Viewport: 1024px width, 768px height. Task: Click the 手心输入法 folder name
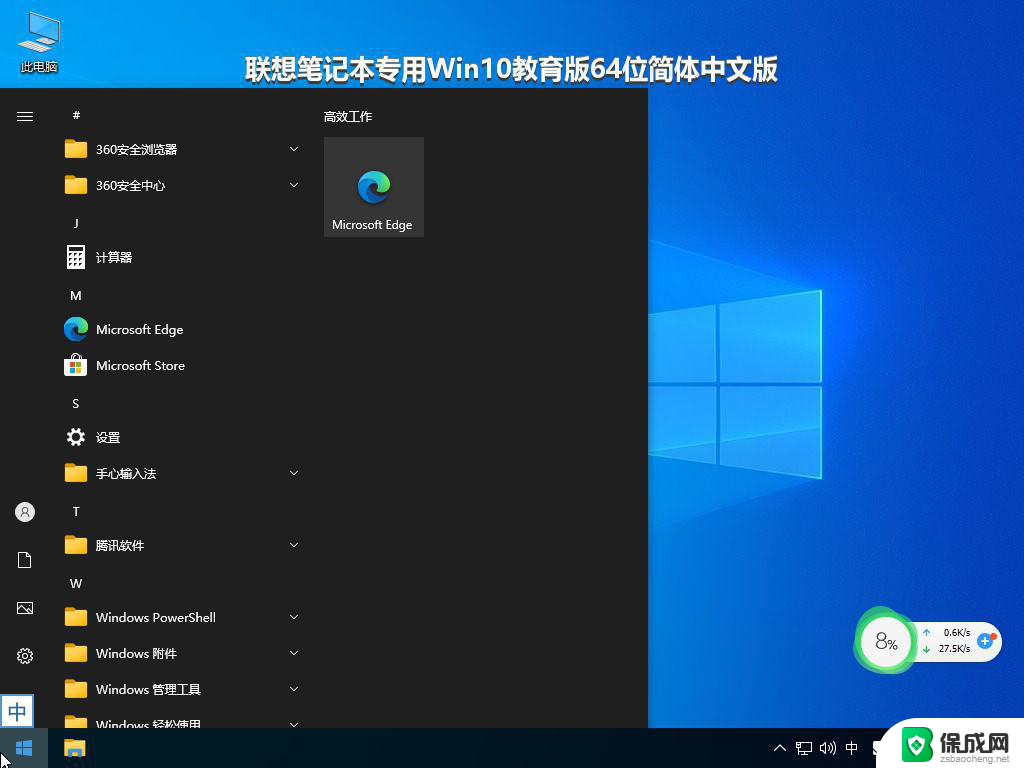126,473
